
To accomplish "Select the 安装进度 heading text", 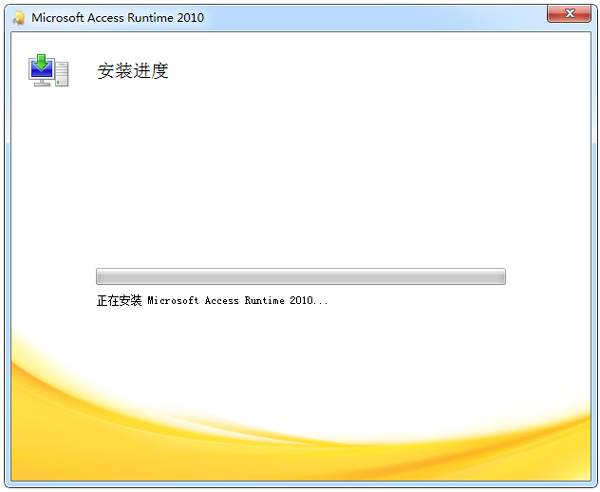I will coord(133,71).
